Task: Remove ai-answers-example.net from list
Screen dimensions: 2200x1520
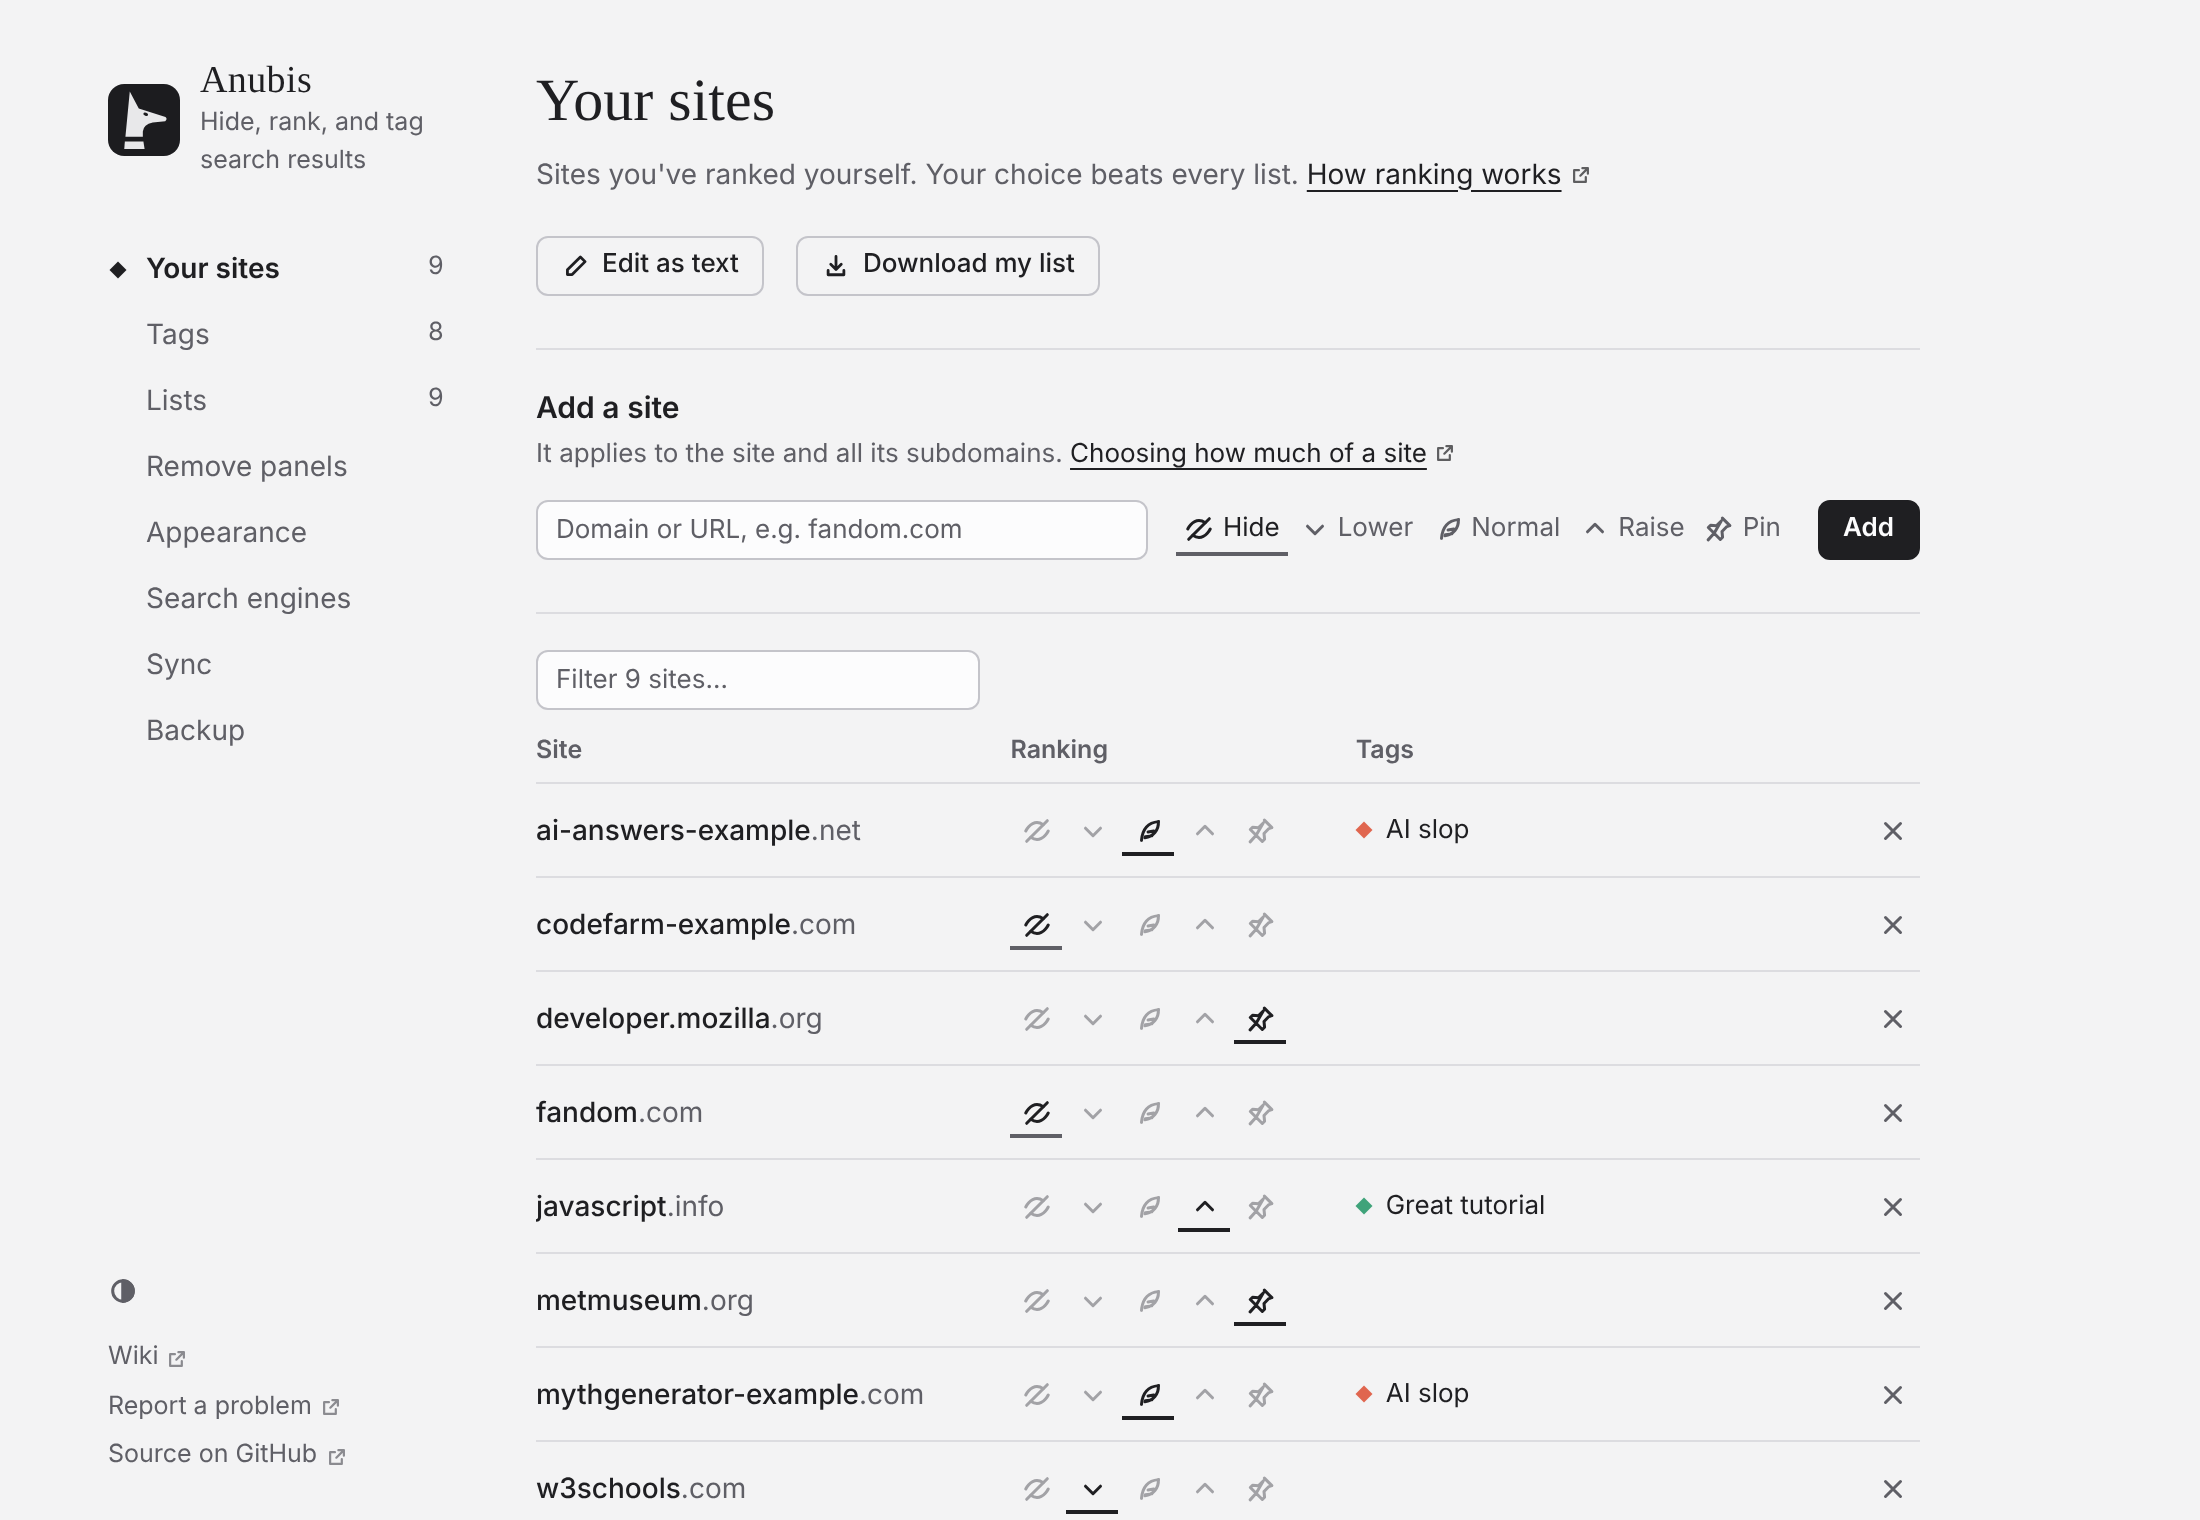Action: (1892, 831)
